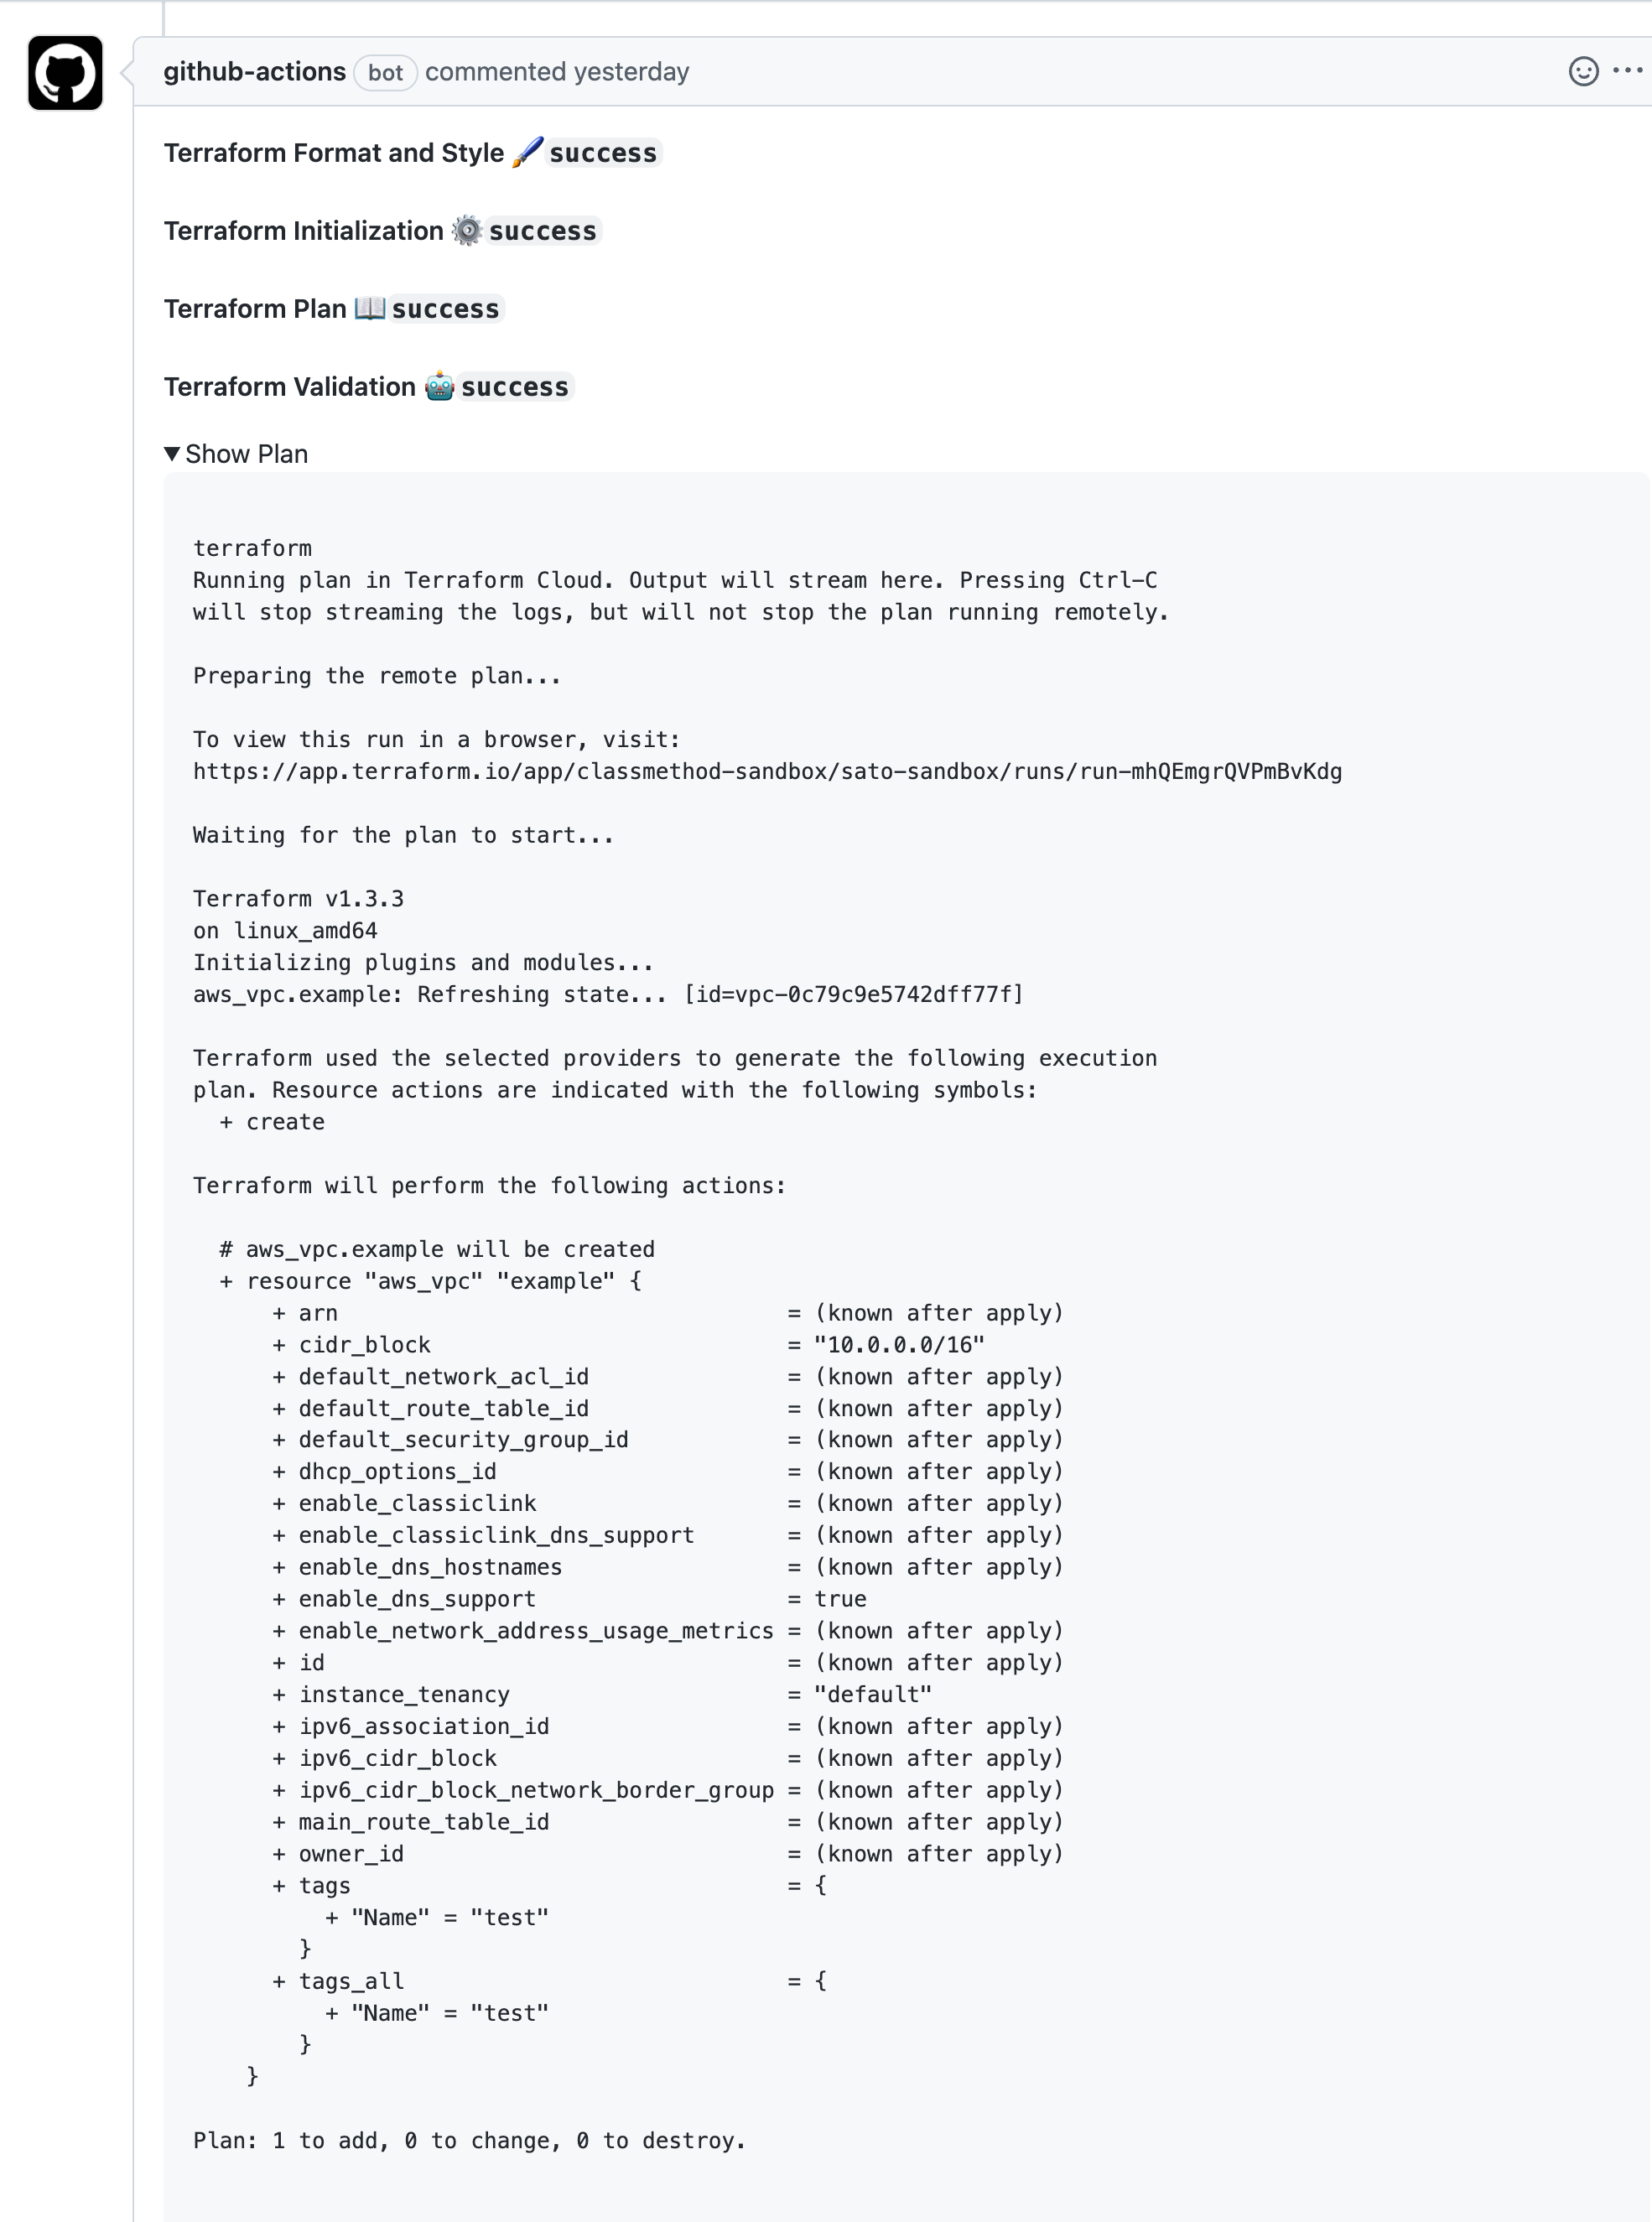The image size is (1652, 2222).
Task: Click the paintbrush emoji in the Format heading
Action: (527, 151)
